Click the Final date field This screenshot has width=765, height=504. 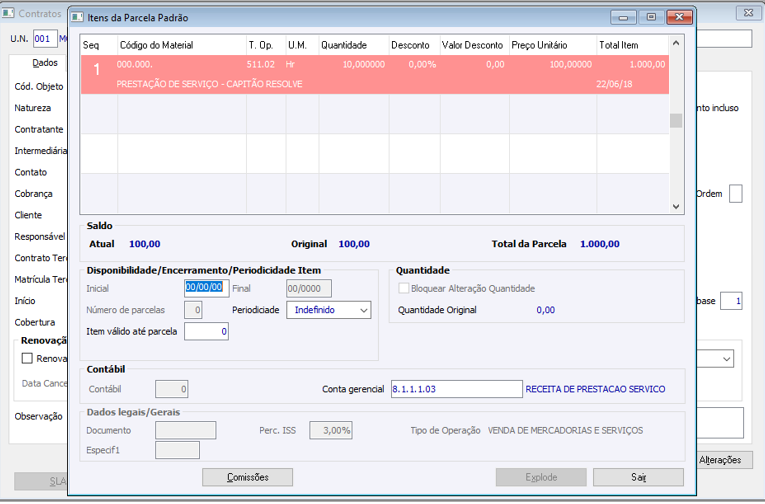[309, 288]
